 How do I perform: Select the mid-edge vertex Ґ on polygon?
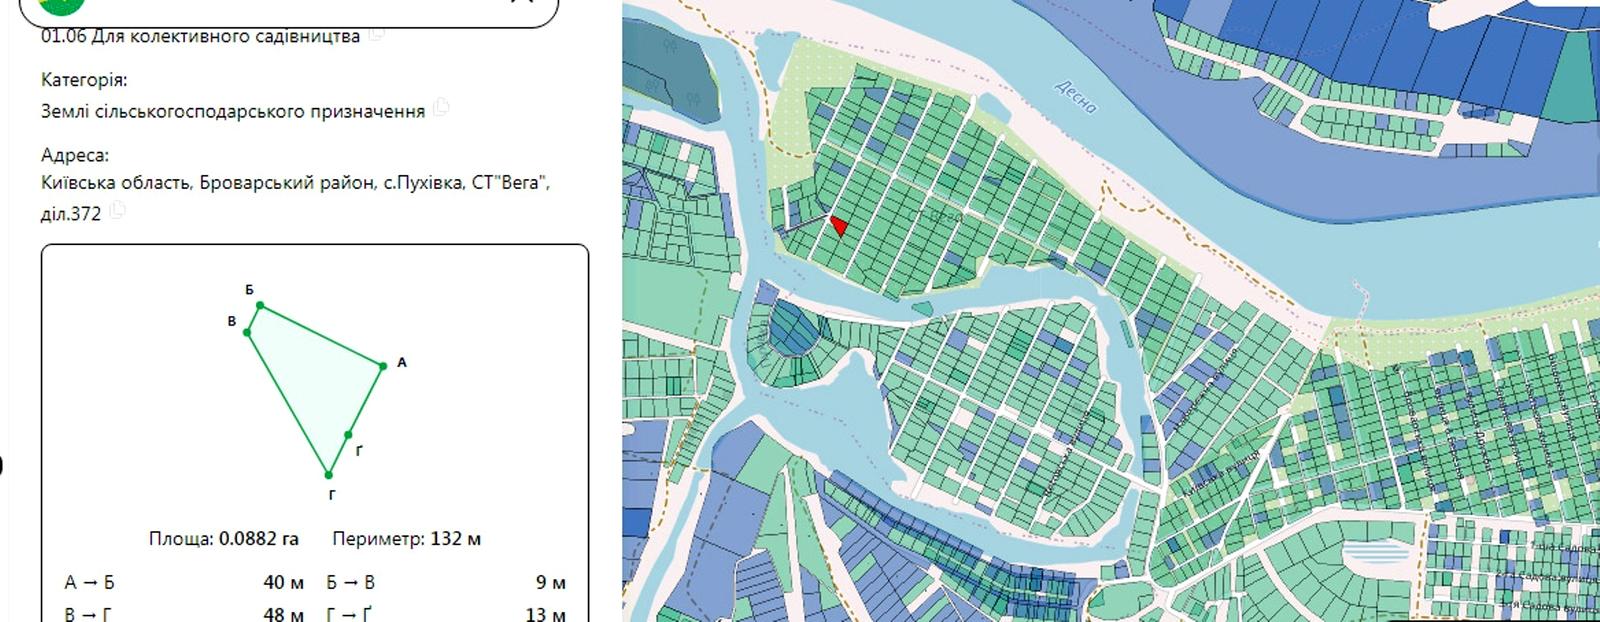[348, 435]
